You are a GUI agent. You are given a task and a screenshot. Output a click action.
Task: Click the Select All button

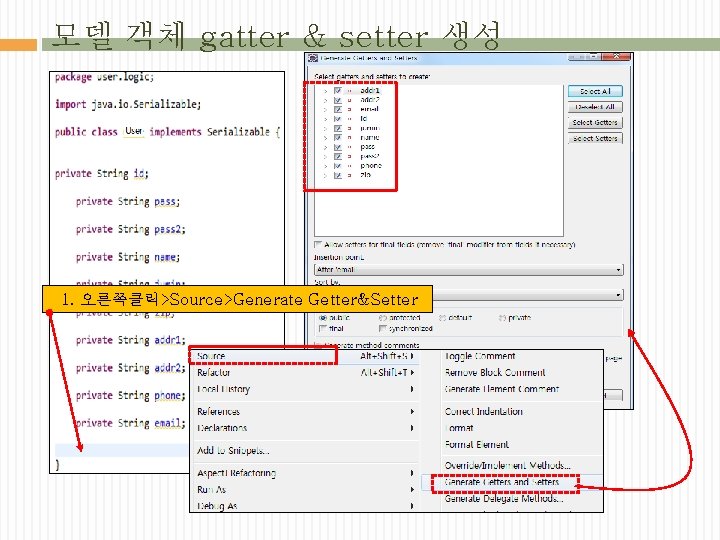(595, 91)
